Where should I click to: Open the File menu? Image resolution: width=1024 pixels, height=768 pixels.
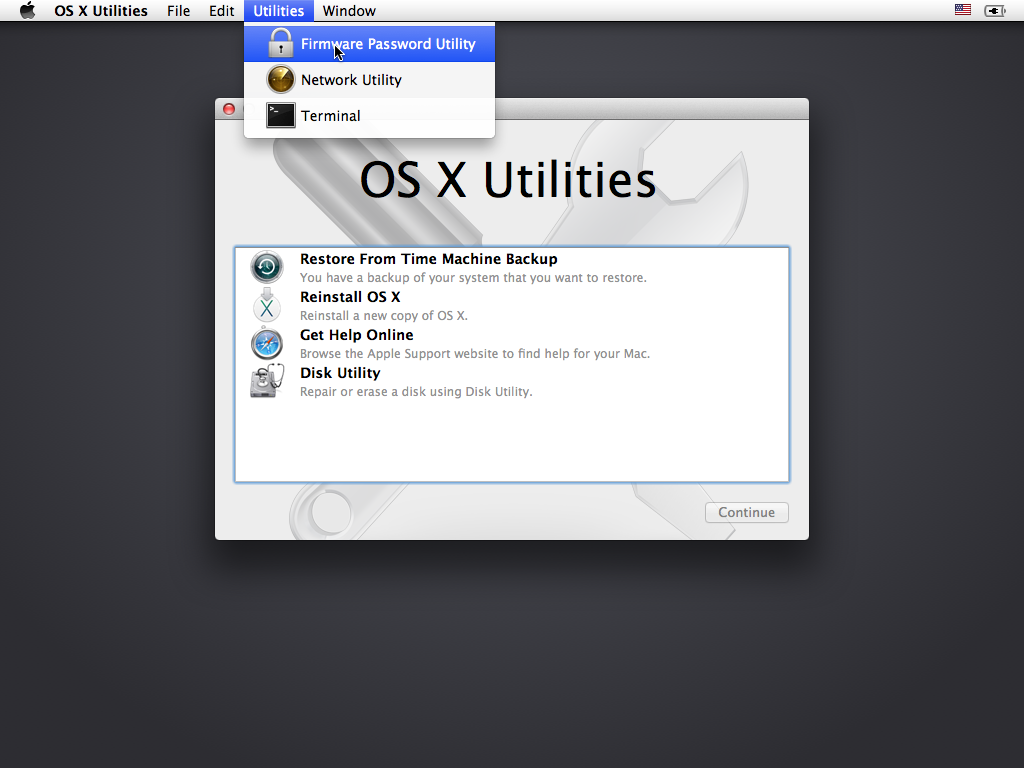[x=179, y=11]
